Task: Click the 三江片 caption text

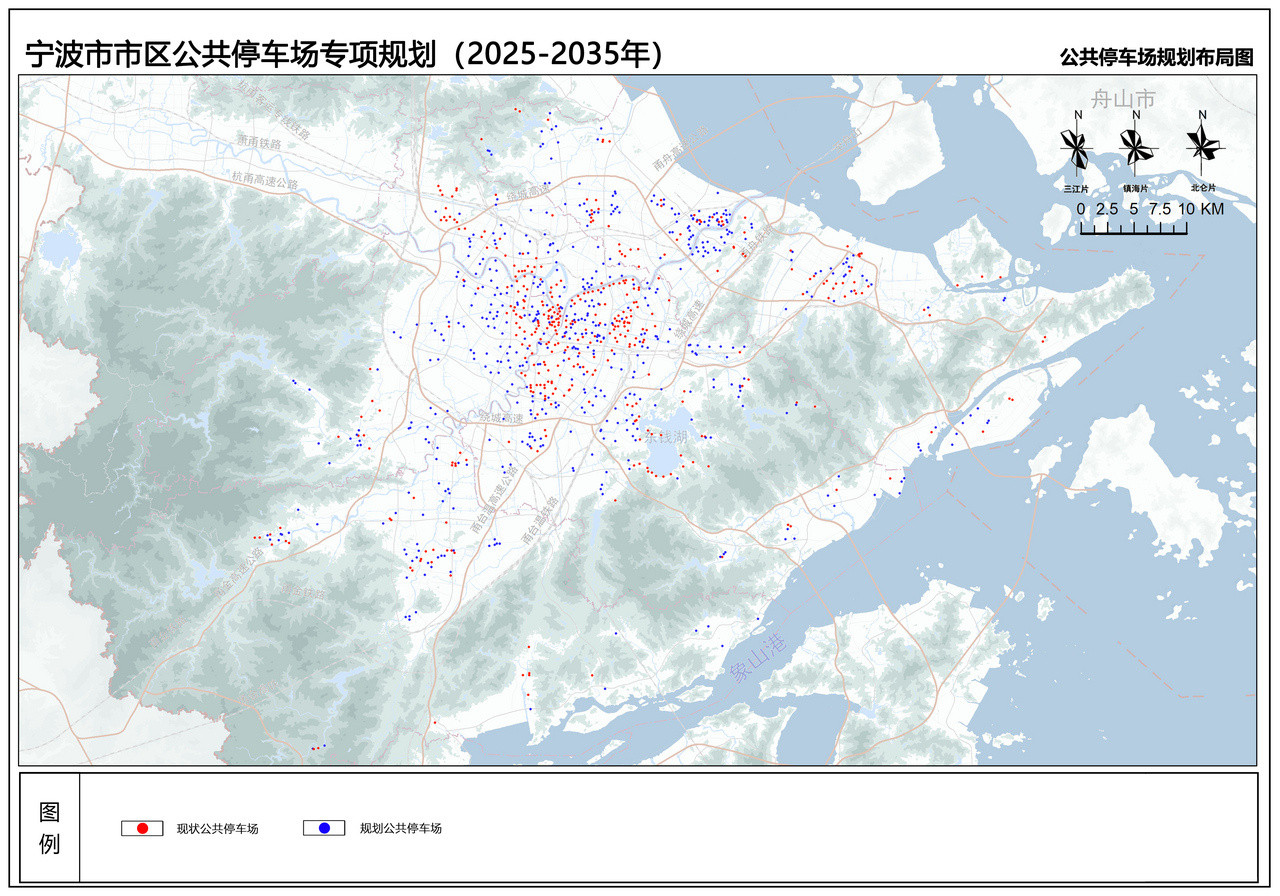Action: [1076, 187]
